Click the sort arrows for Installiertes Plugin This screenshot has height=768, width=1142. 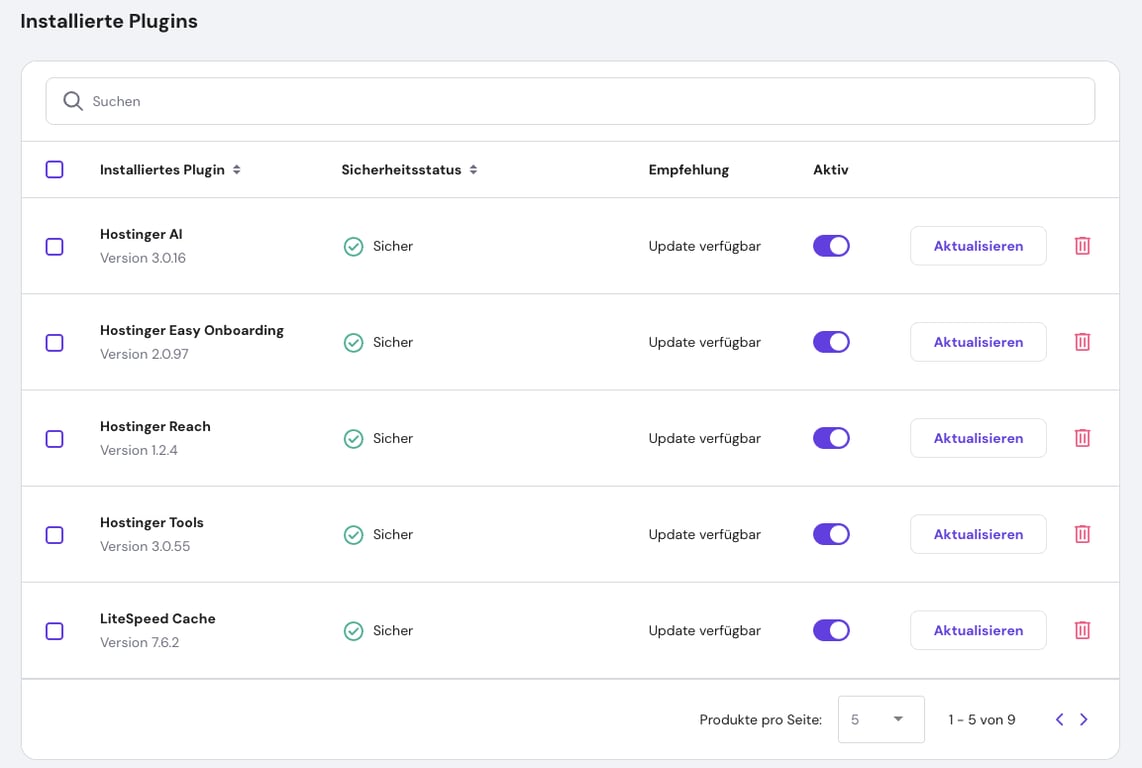pyautogui.click(x=237, y=169)
